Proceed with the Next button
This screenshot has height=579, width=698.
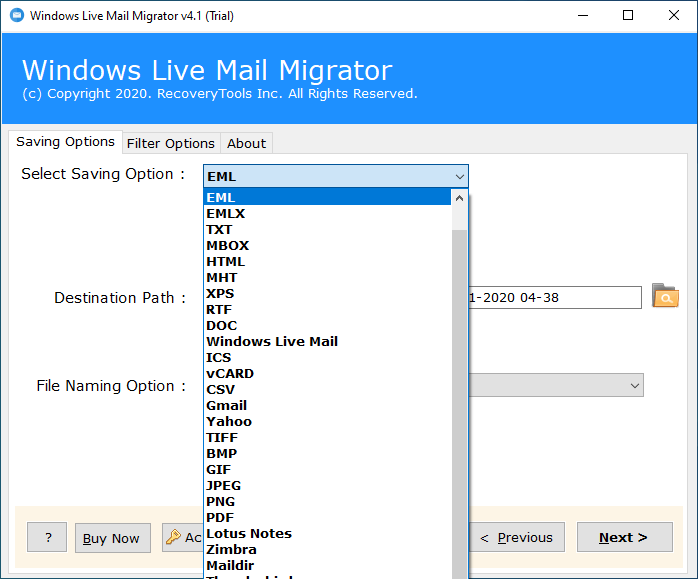click(x=625, y=537)
